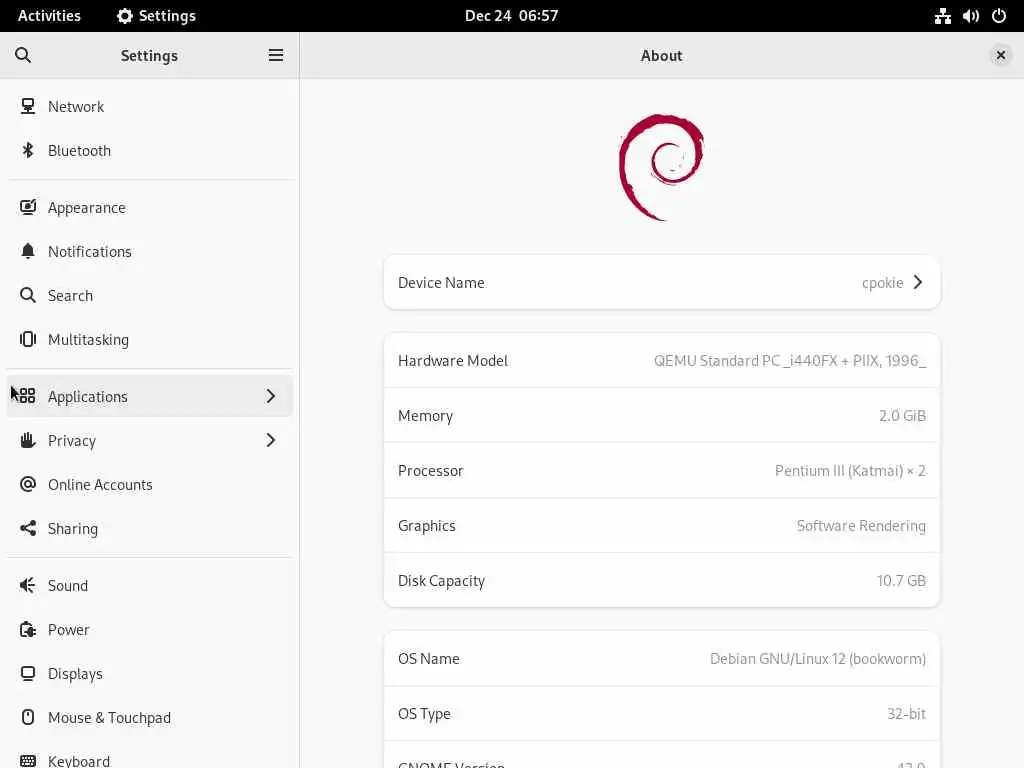
Task: Click the device name text cpokie
Action: [x=882, y=283]
